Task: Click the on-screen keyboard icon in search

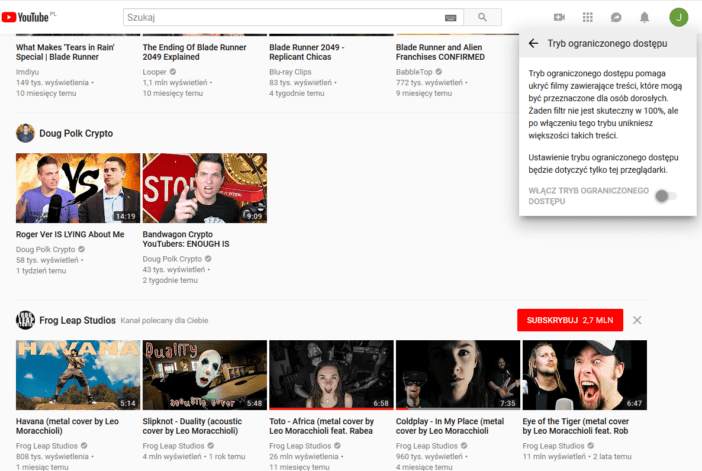Action: (450, 17)
